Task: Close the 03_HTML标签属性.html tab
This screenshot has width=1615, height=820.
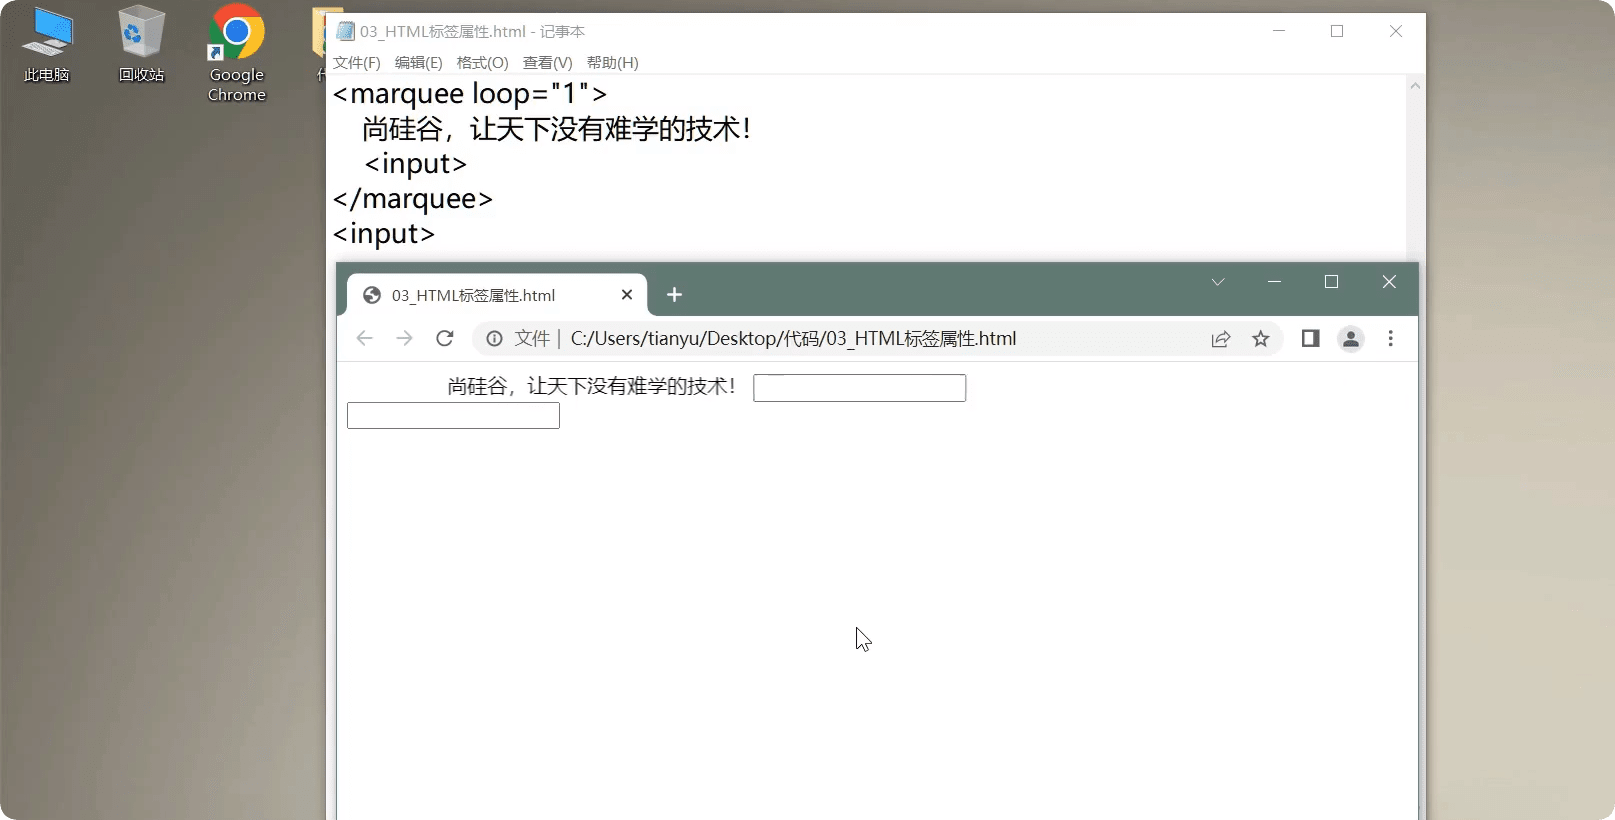Action: (627, 295)
